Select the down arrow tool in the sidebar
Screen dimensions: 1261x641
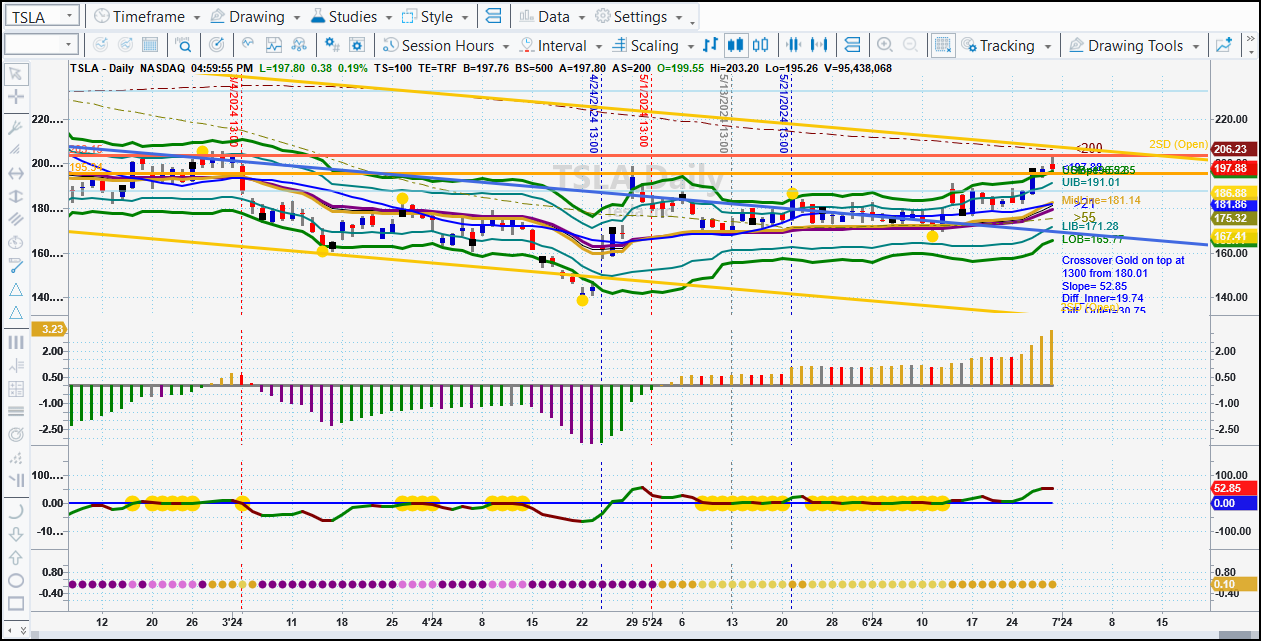coord(16,533)
